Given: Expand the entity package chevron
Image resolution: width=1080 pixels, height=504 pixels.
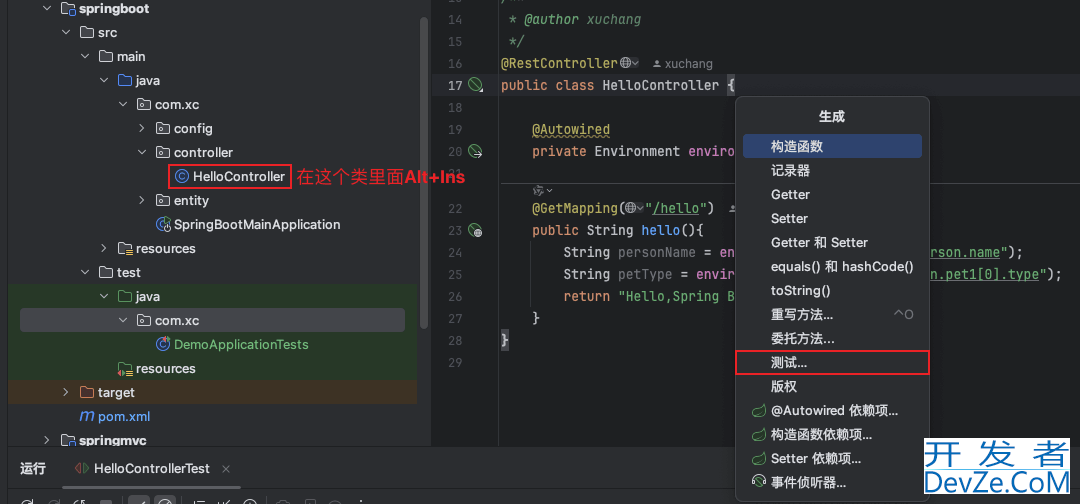Looking at the screenshot, I should 141,200.
